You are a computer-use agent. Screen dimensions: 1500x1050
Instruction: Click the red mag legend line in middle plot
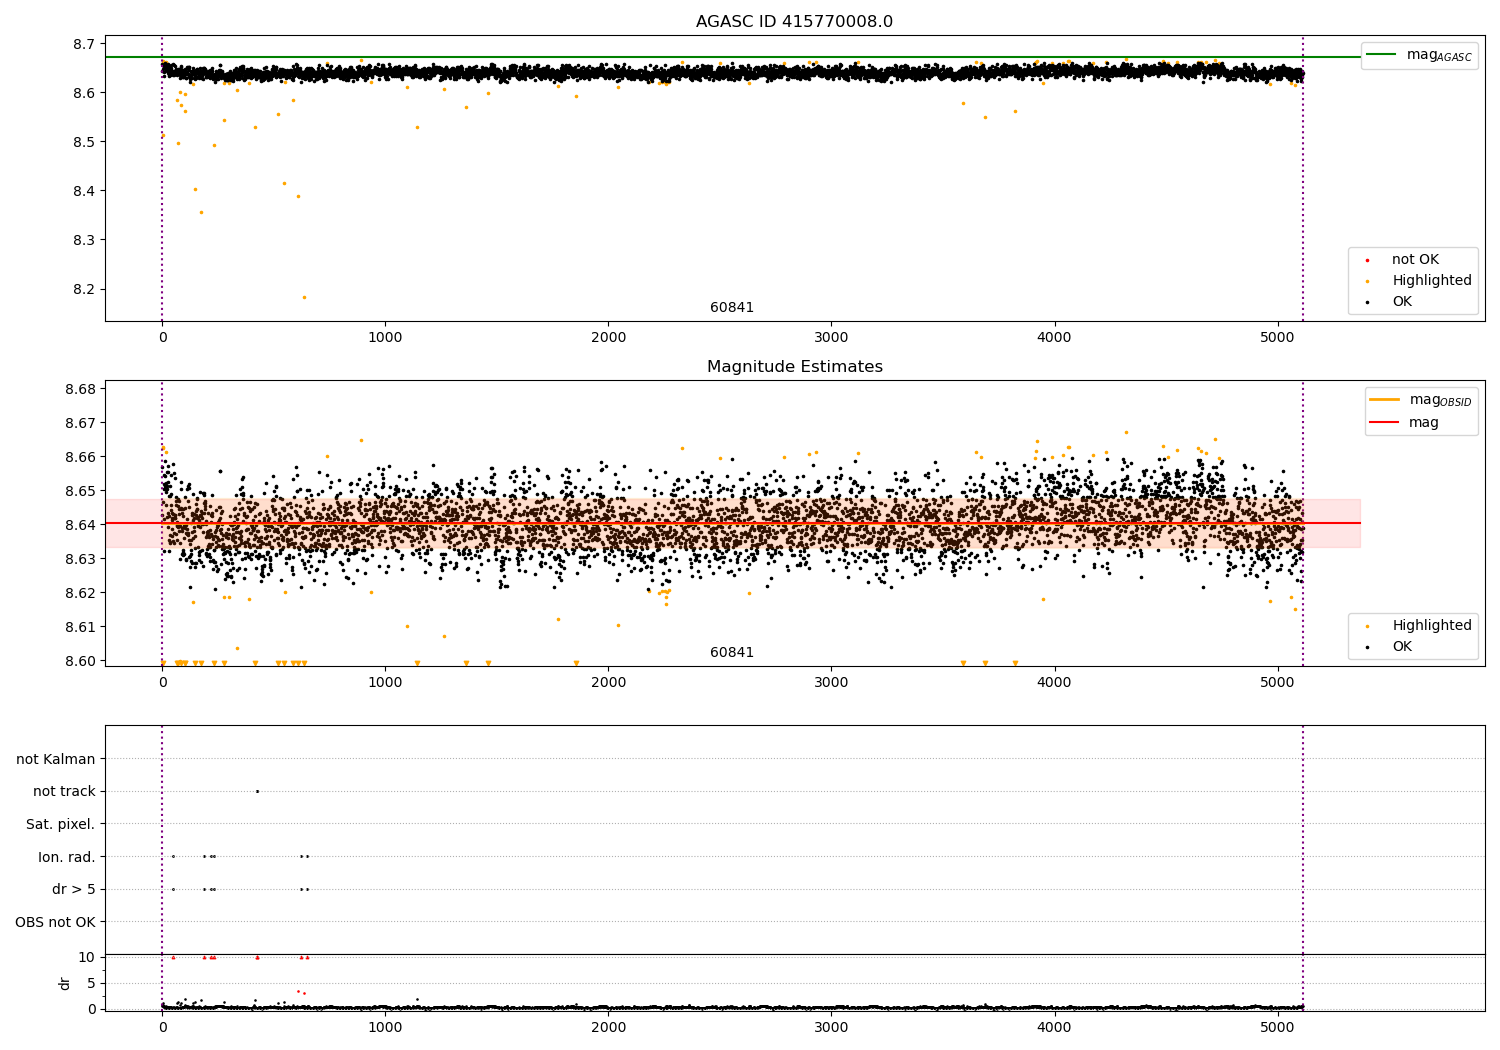coord(1385,422)
